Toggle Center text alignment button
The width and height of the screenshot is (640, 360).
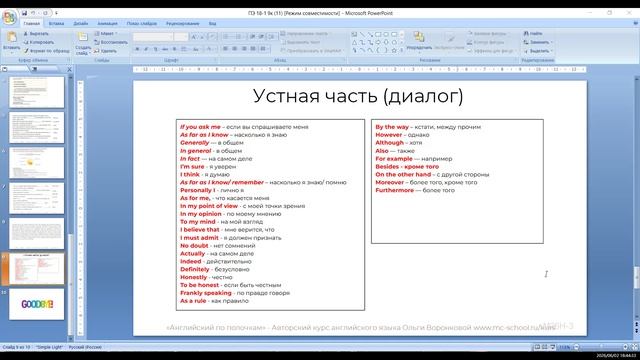[235, 49]
